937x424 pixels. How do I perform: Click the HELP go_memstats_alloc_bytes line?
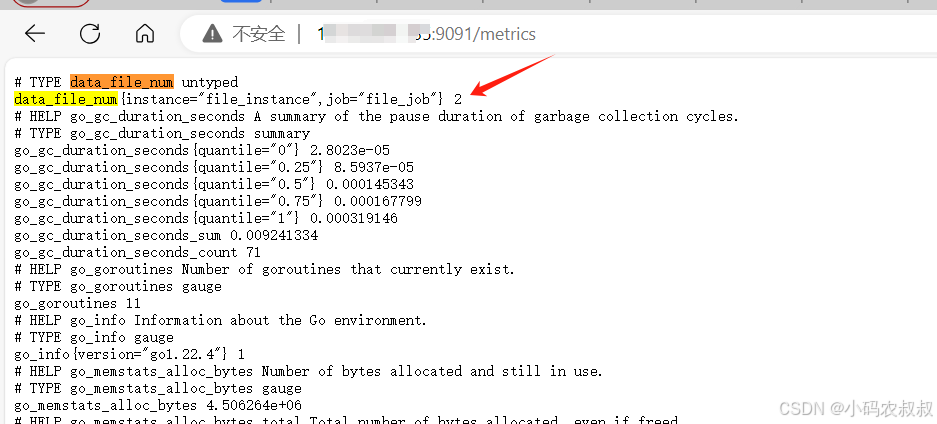pyautogui.click(x=308, y=371)
